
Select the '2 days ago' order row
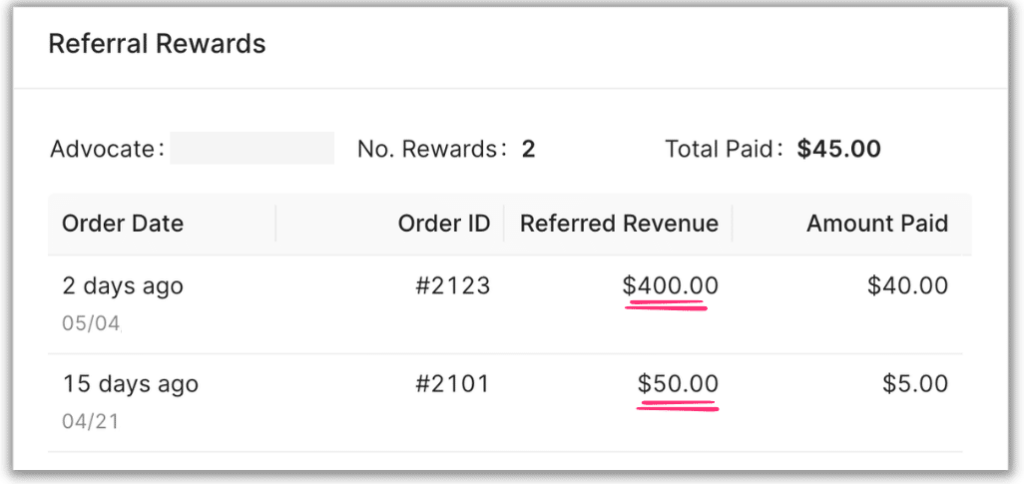(x=505, y=304)
